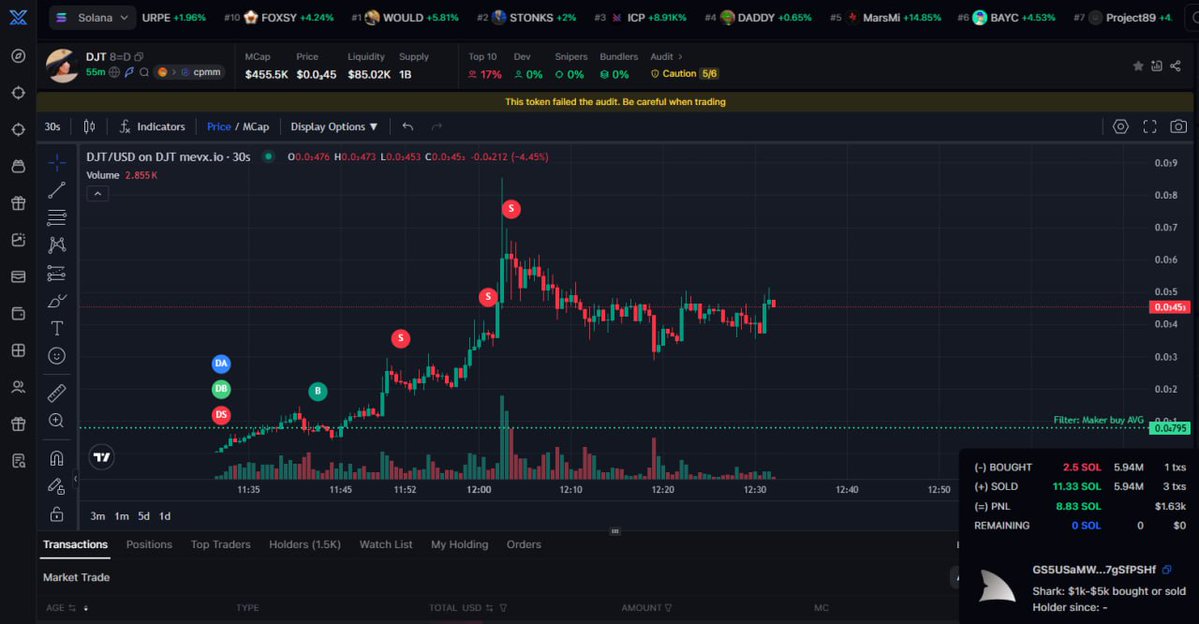Take a chart snapshot with camera icon

point(1178,127)
